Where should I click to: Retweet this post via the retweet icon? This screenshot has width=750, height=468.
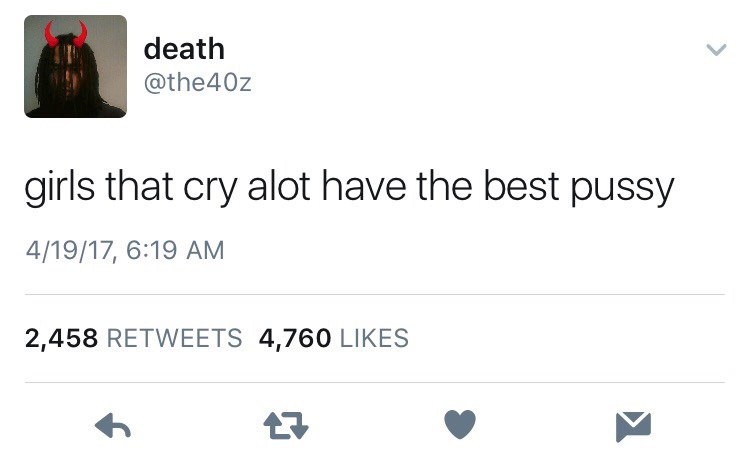click(x=286, y=425)
